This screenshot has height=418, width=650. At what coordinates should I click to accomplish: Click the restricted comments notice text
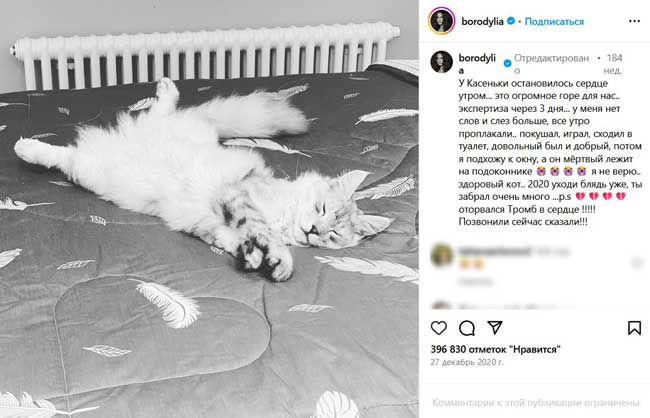[537, 402]
